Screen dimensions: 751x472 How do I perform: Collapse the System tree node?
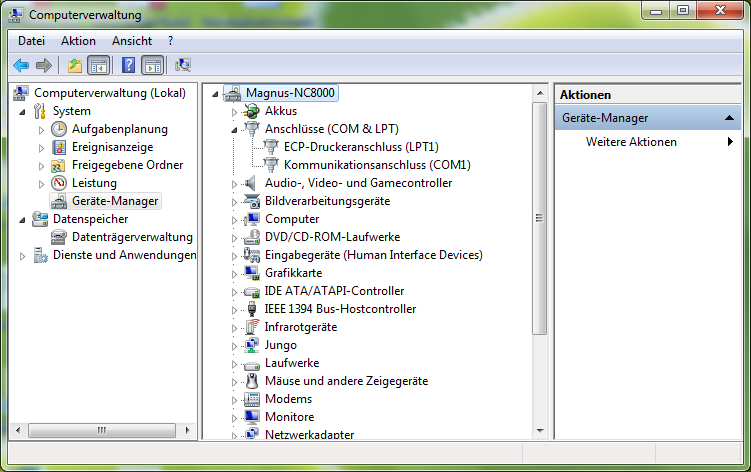click(23, 112)
